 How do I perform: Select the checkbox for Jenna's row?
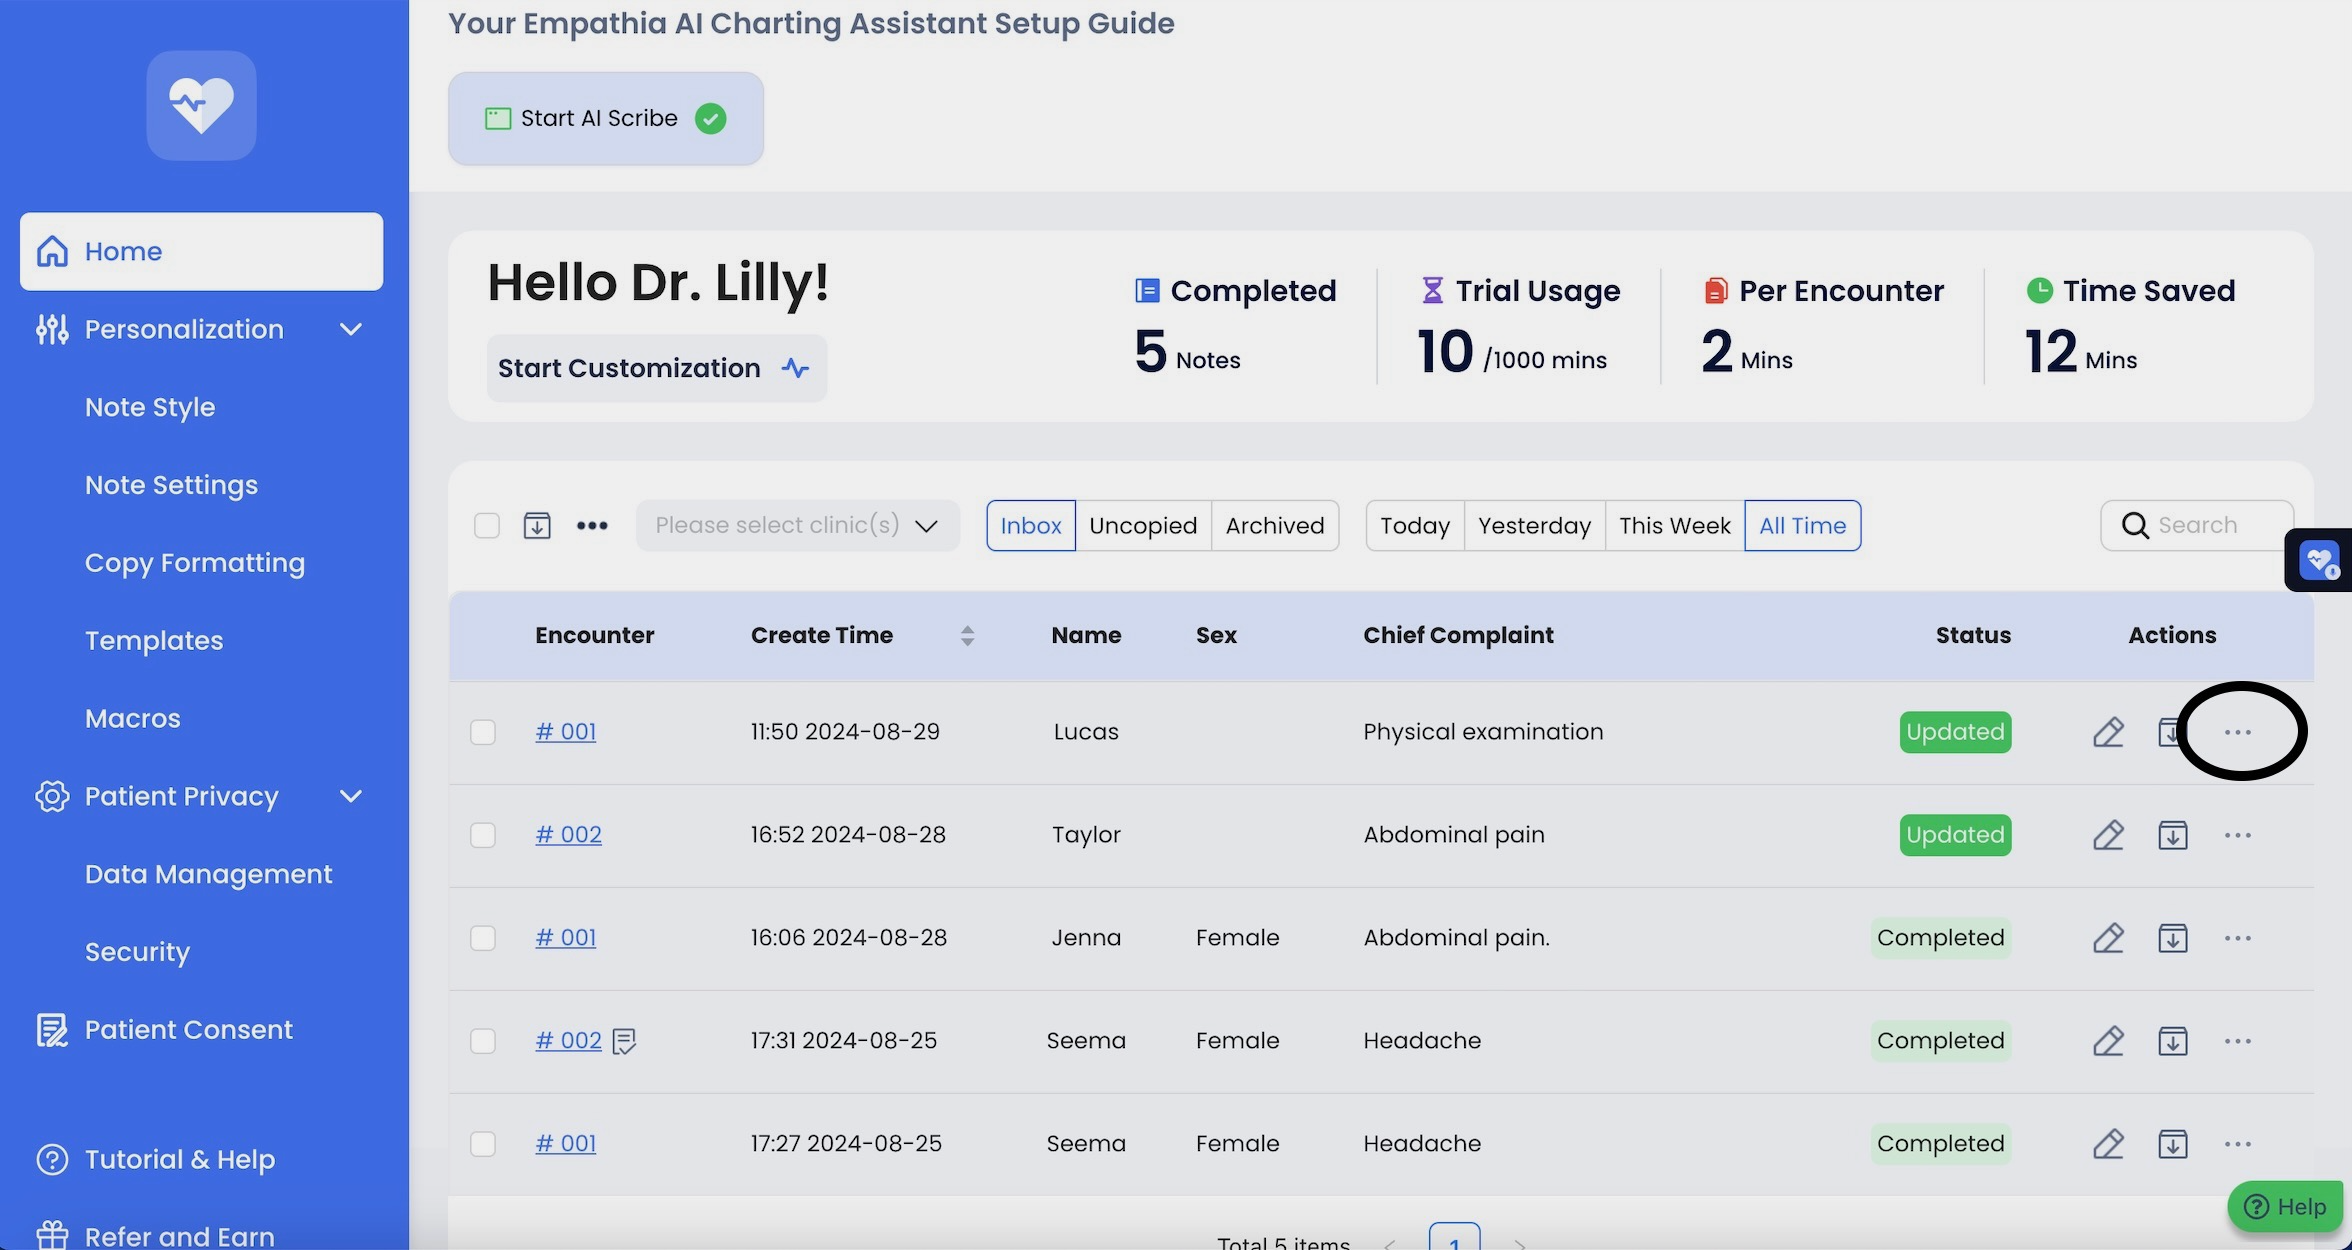[x=483, y=938]
